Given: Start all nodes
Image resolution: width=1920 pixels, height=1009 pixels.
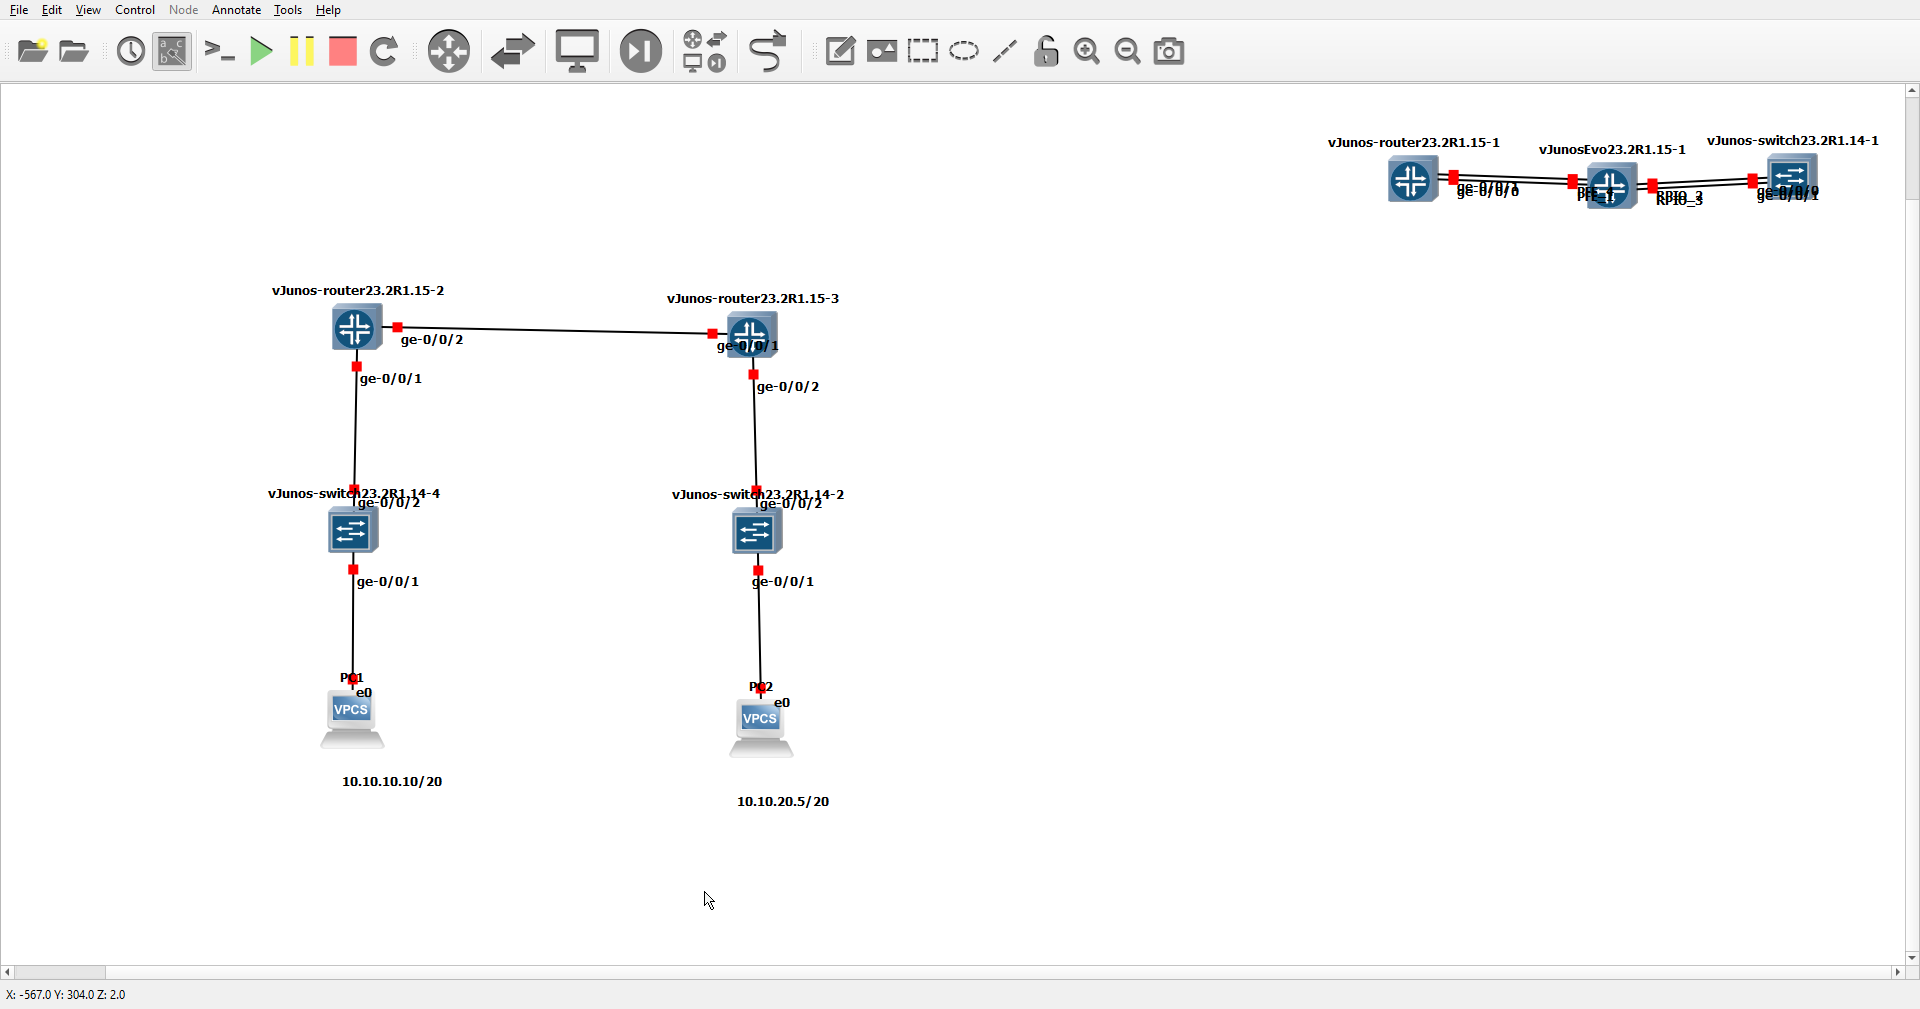Looking at the screenshot, I should click(261, 51).
